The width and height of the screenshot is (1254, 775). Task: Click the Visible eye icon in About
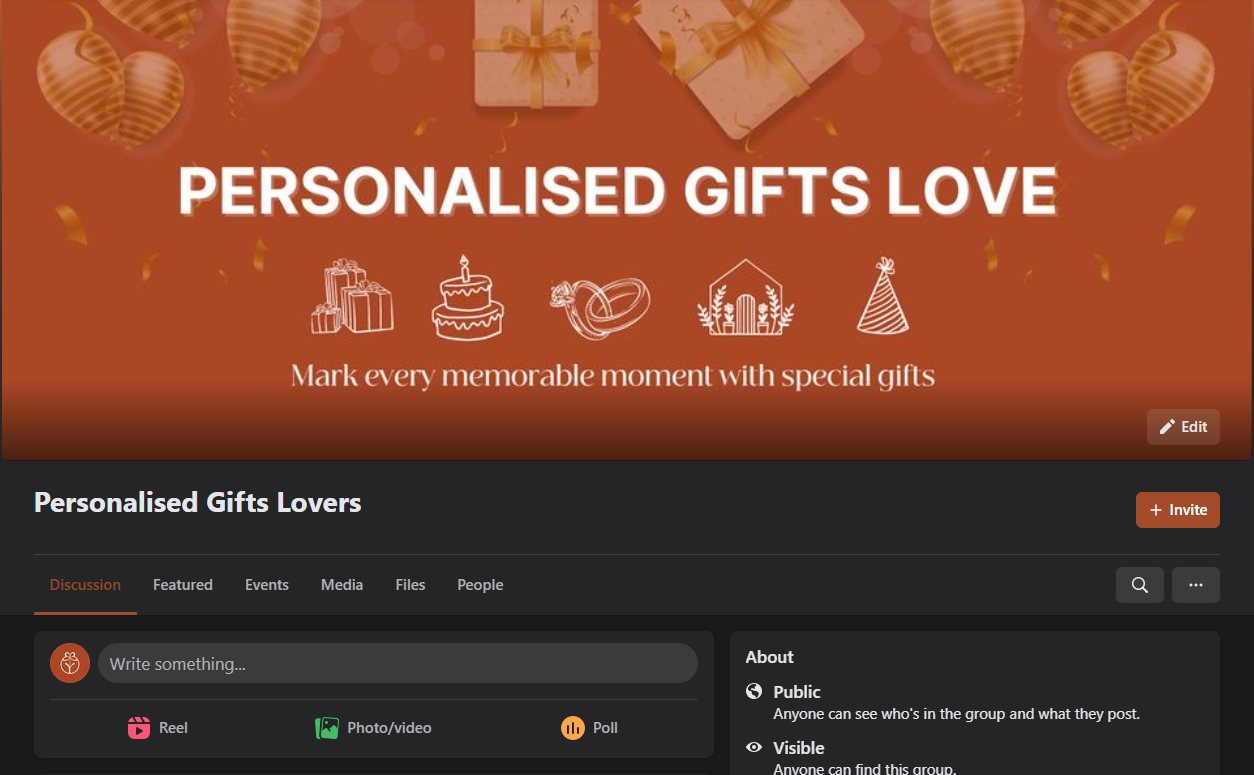[755, 747]
